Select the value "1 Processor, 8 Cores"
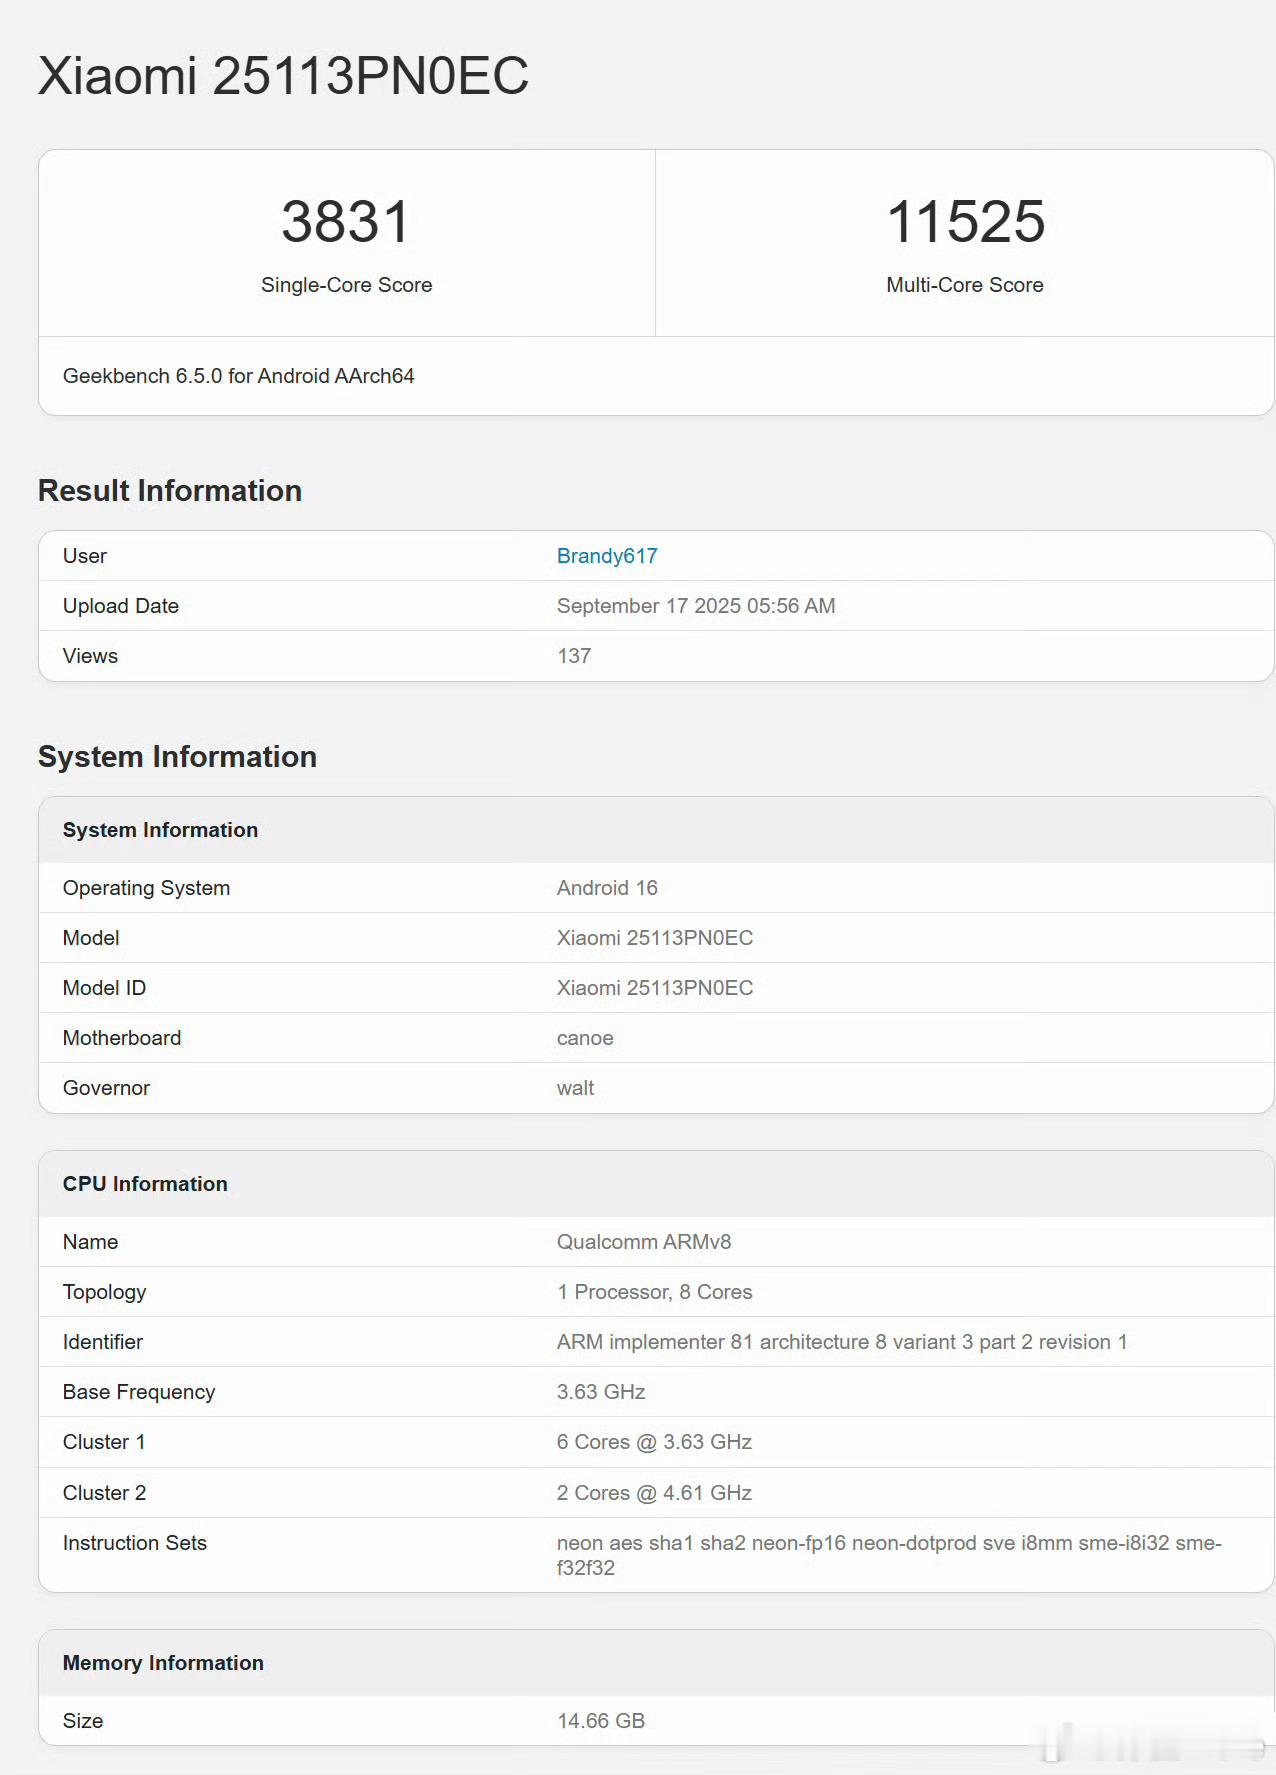Viewport: 1276px width, 1775px height. tap(654, 1292)
